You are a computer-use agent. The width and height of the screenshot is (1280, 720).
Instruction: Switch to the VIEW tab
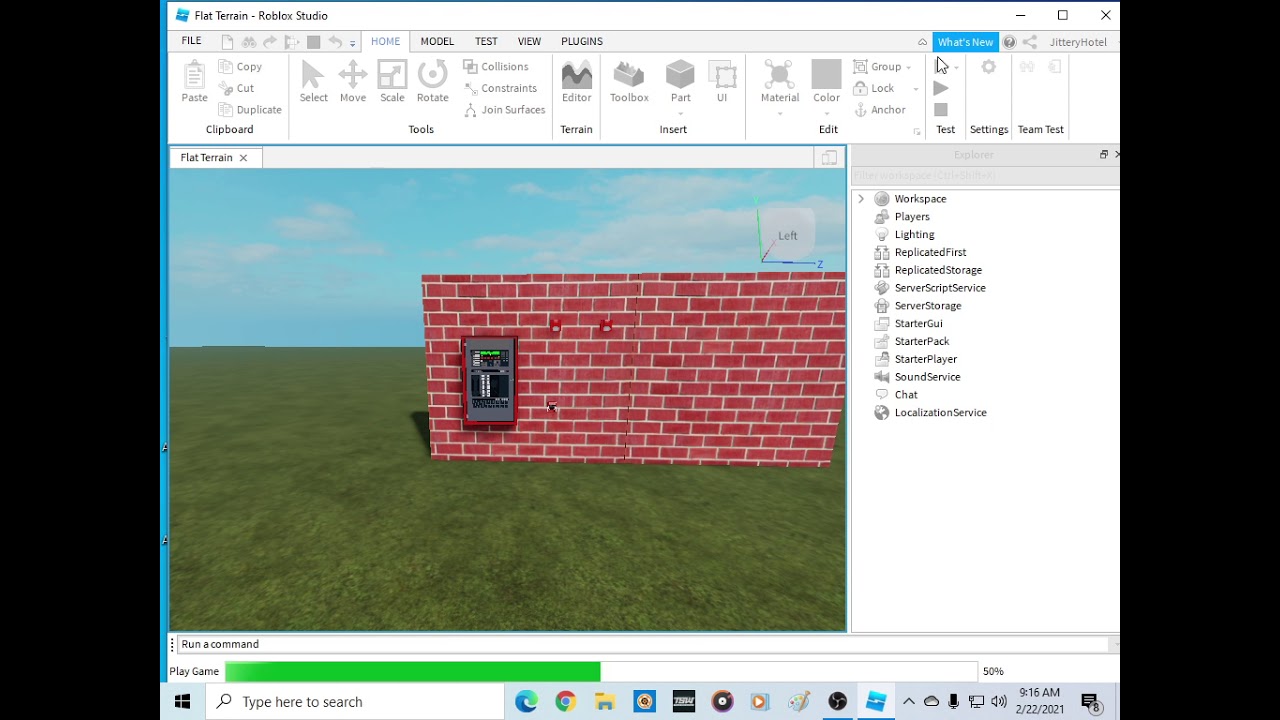[529, 41]
